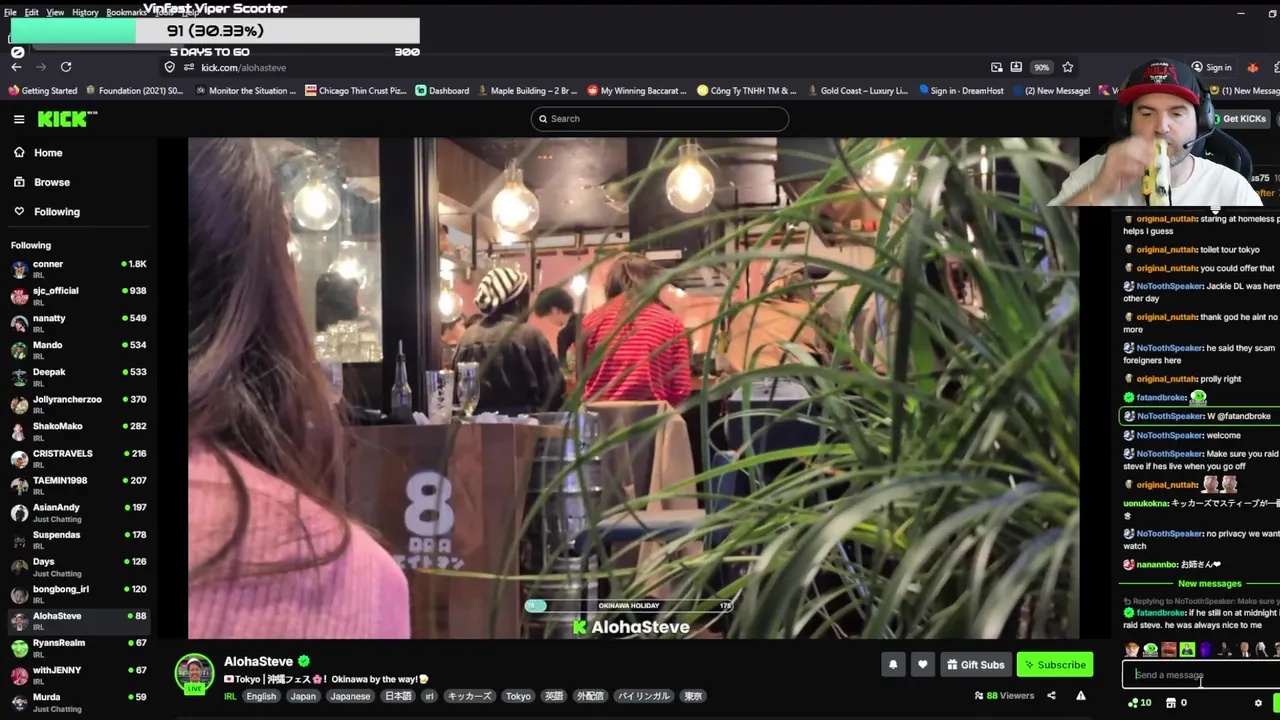
Task: Open Jollyrancherzoo channel in Following list
Action: [x=78, y=404]
